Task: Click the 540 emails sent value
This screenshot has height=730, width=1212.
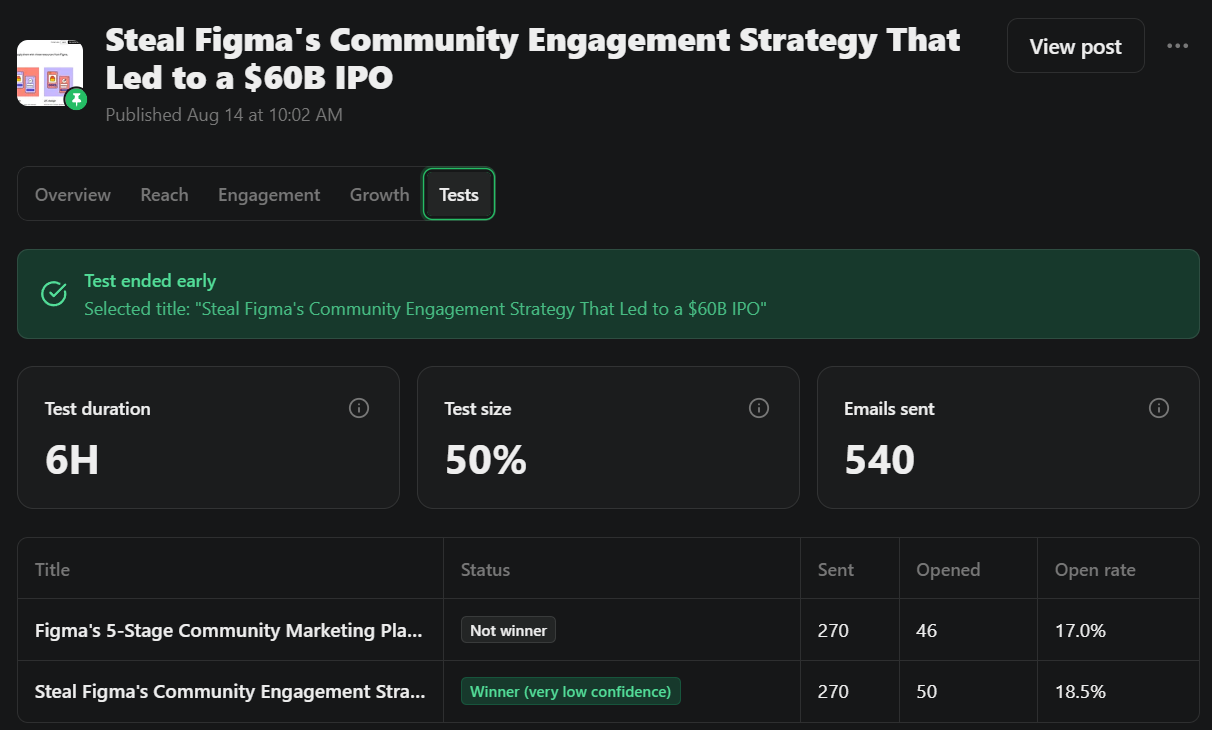Action: tap(880, 460)
